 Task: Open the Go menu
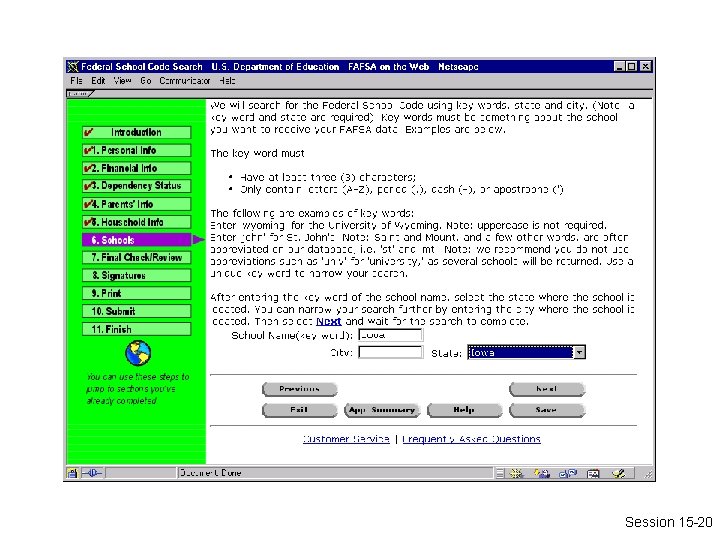146,81
